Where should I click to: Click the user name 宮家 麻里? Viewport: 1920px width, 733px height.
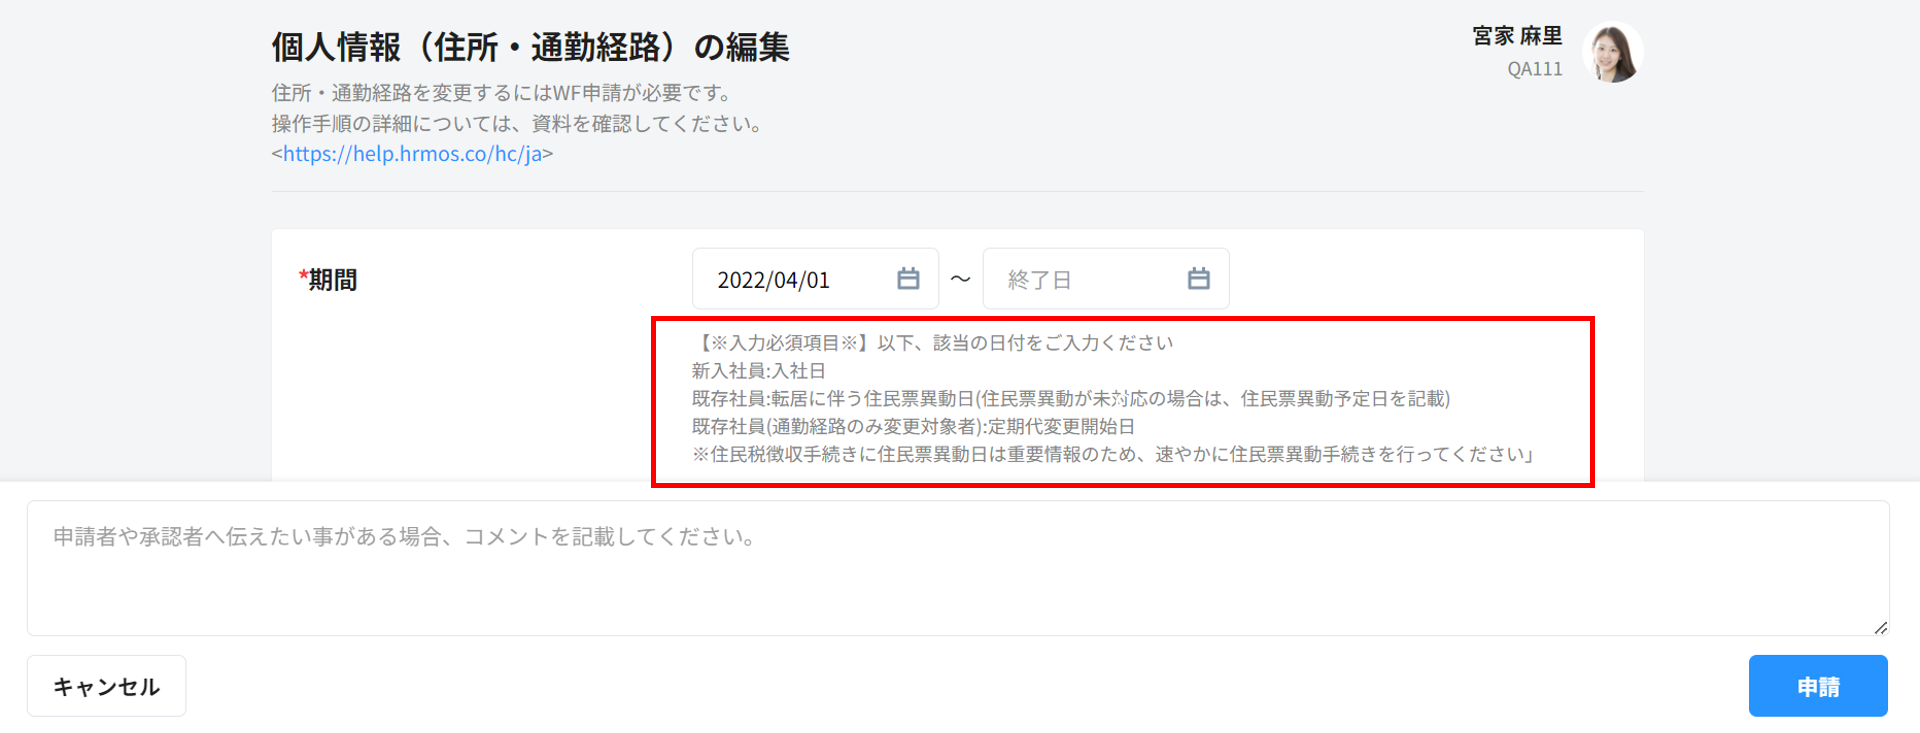point(1517,36)
